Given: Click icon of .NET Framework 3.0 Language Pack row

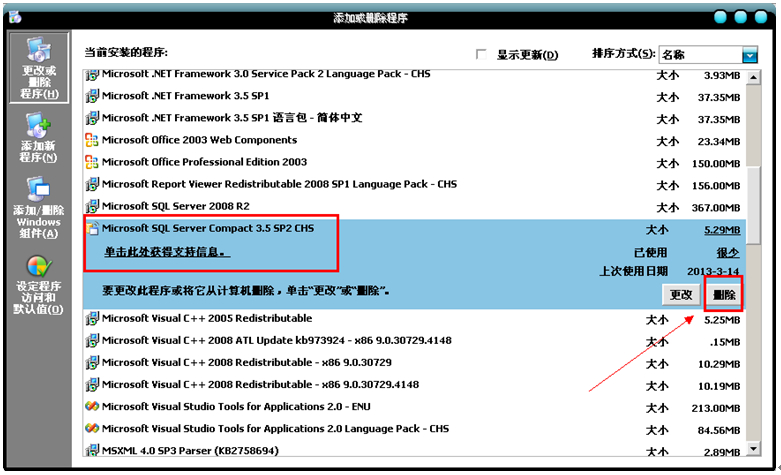Looking at the screenshot, I should [92, 75].
